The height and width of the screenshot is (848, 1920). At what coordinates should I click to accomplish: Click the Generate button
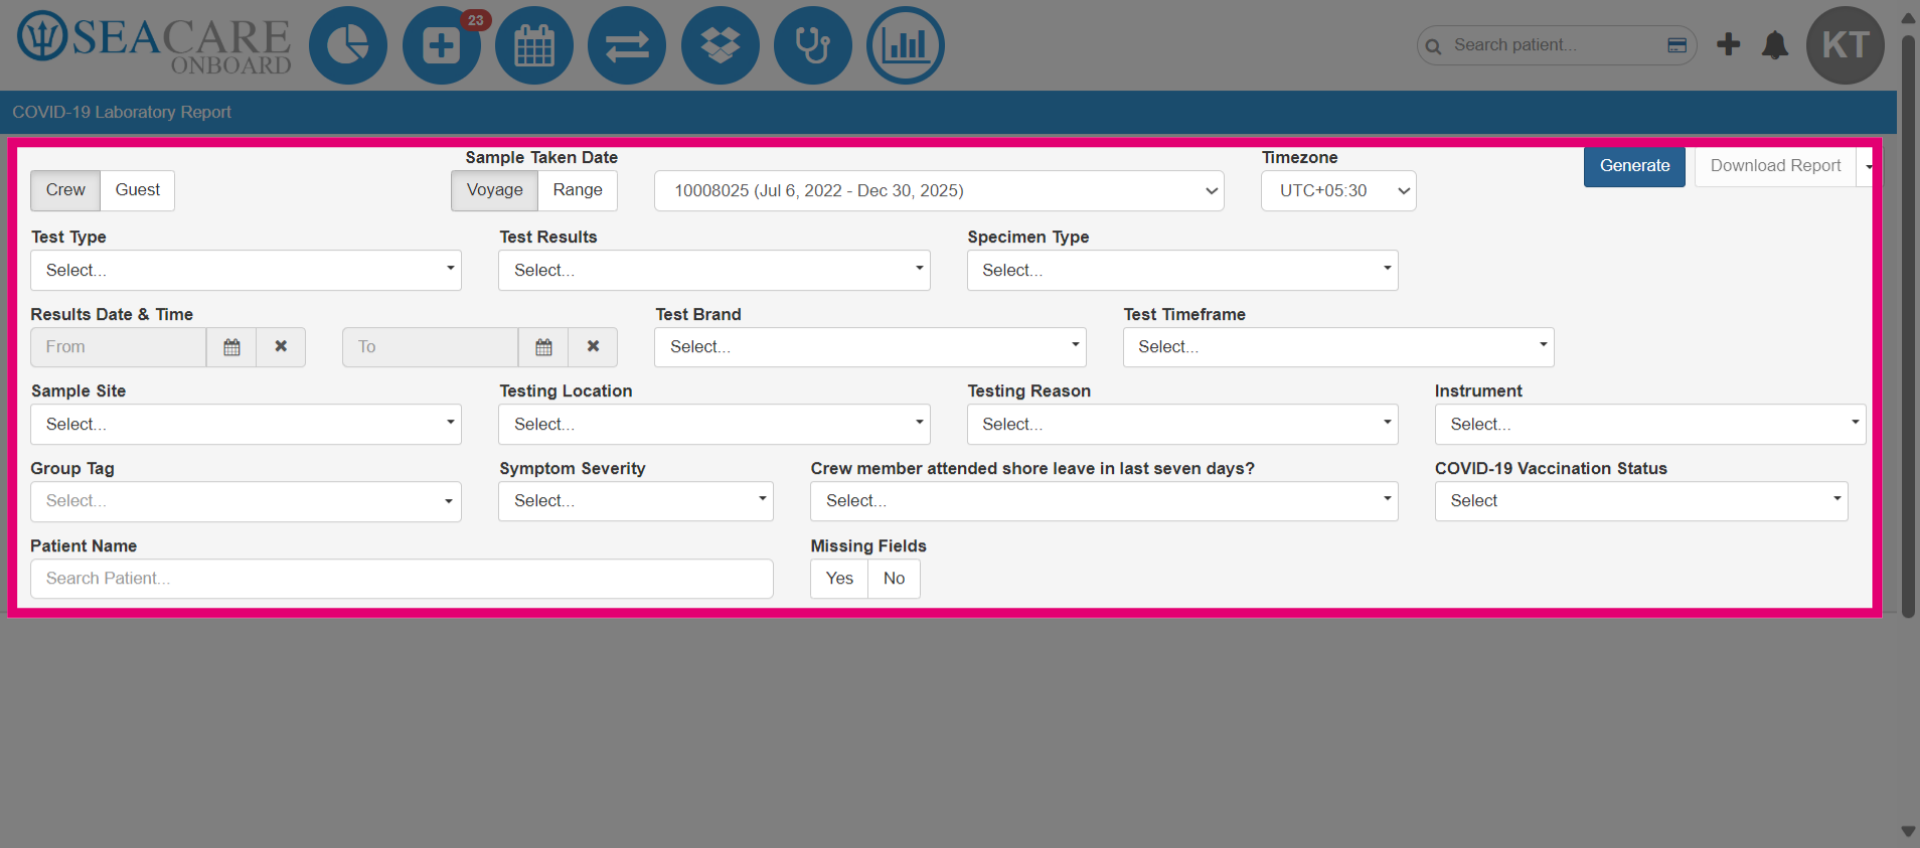[1634, 166]
